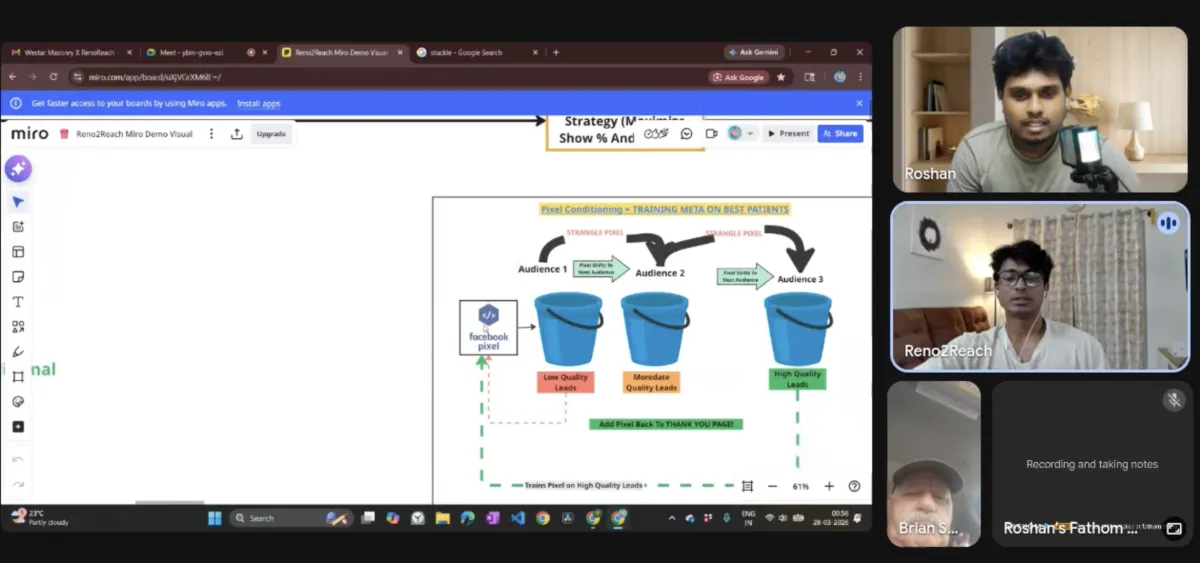Go back in browser history

click(x=13, y=77)
